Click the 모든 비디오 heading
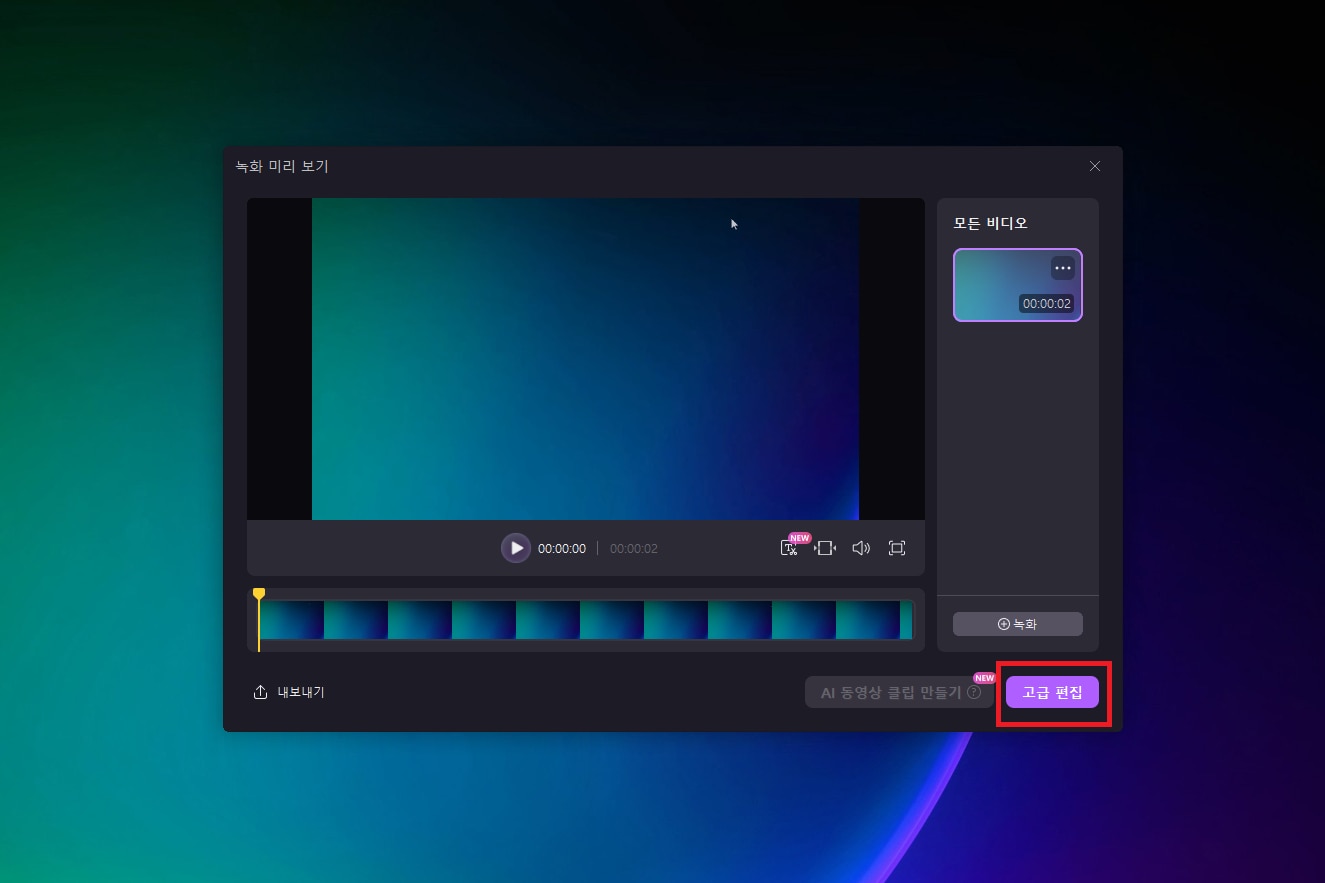1325x883 pixels. [990, 223]
